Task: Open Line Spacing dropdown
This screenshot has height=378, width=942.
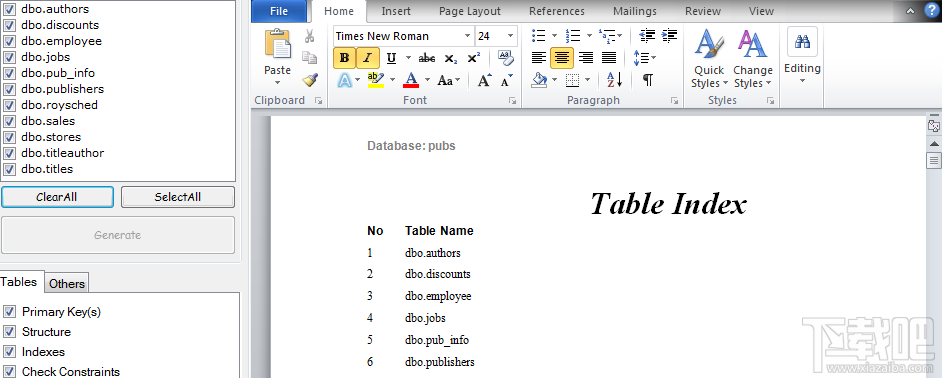Action: pyautogui.click(x=645, y=58)
